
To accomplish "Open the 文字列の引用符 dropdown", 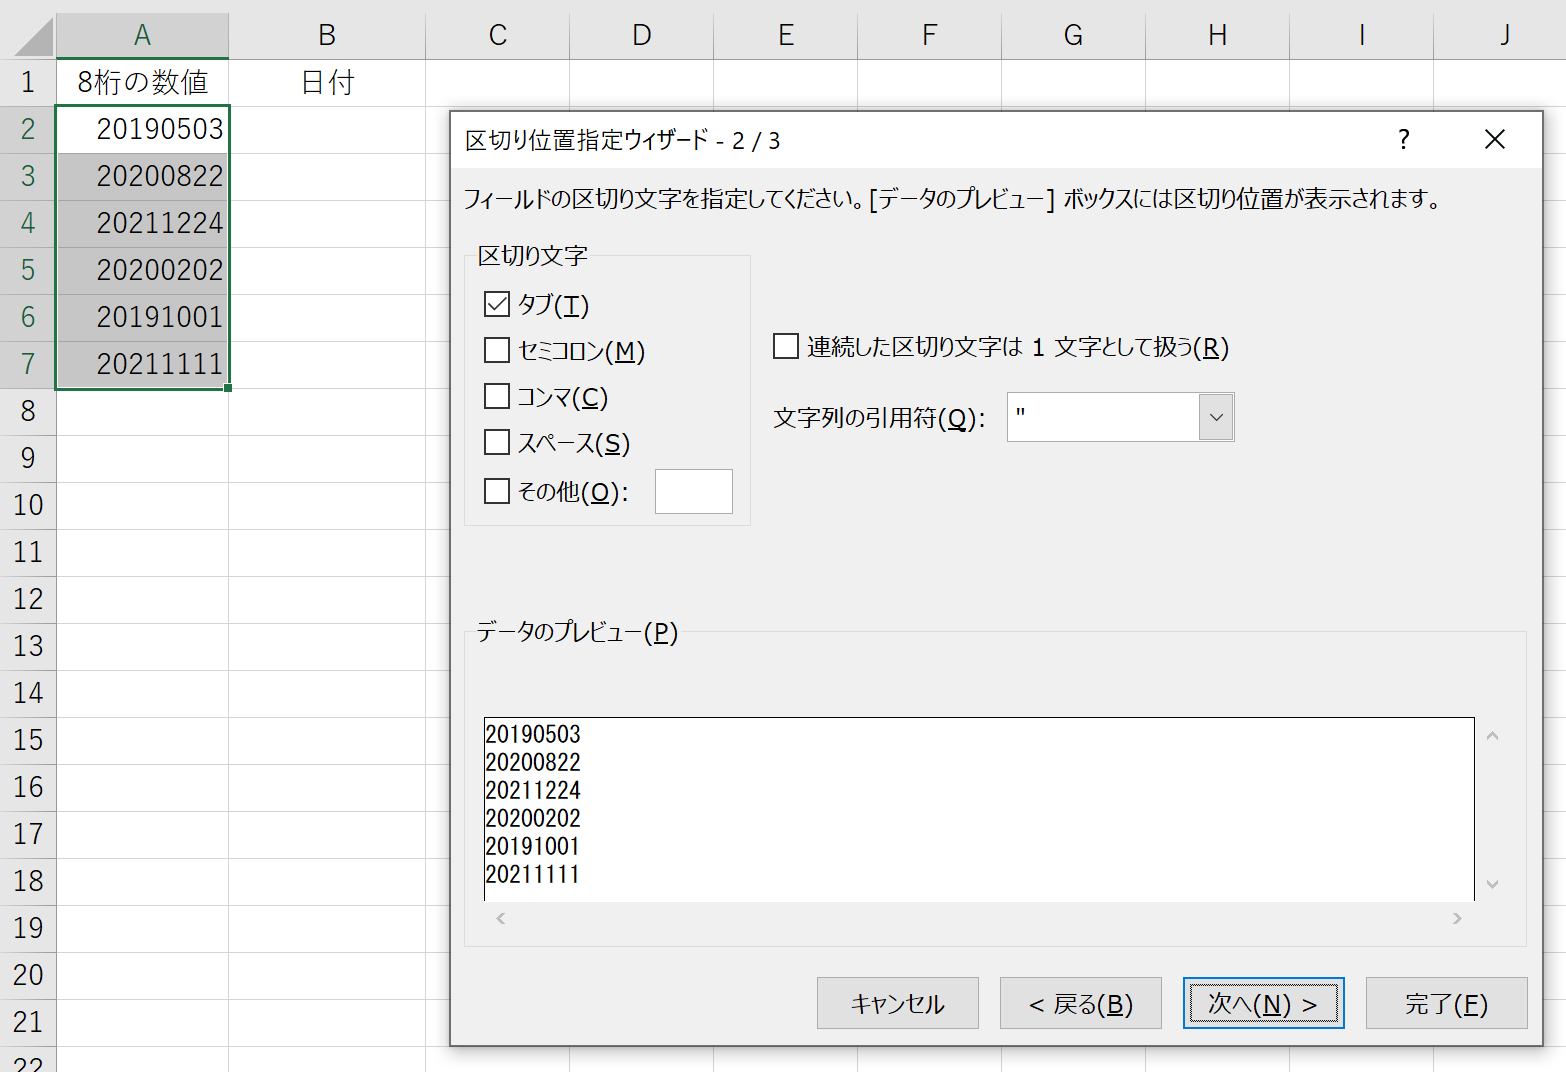I will tap(1216, 417).
